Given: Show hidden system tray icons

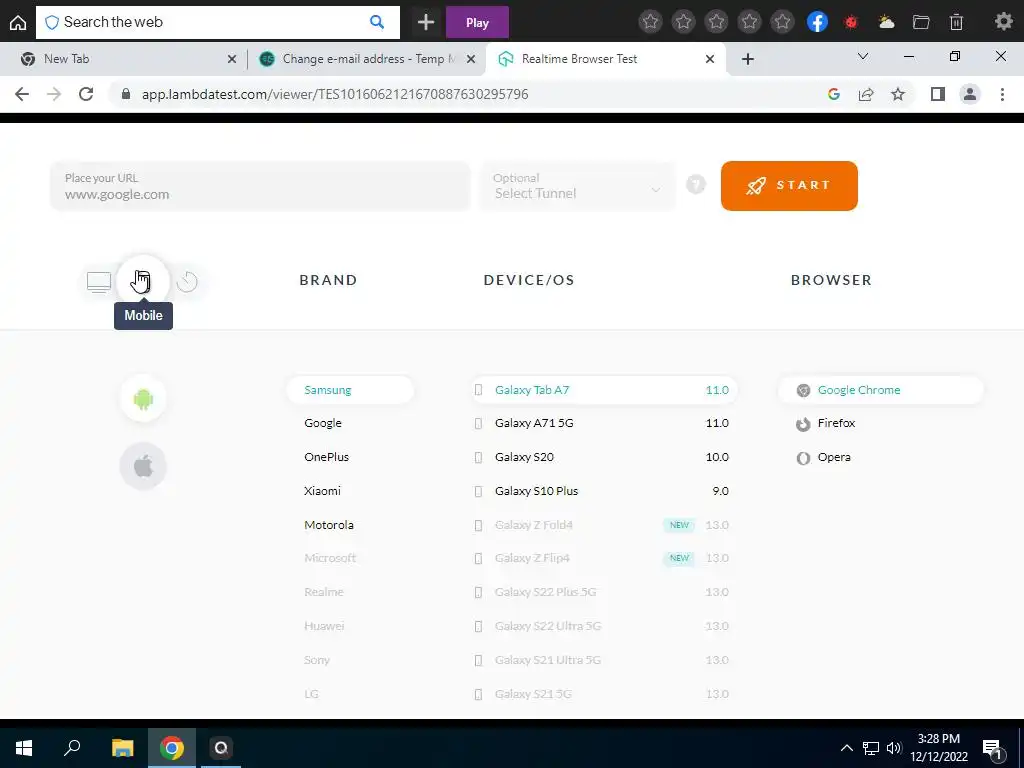Looking at the screenshot, I should [x=846, y=748].
